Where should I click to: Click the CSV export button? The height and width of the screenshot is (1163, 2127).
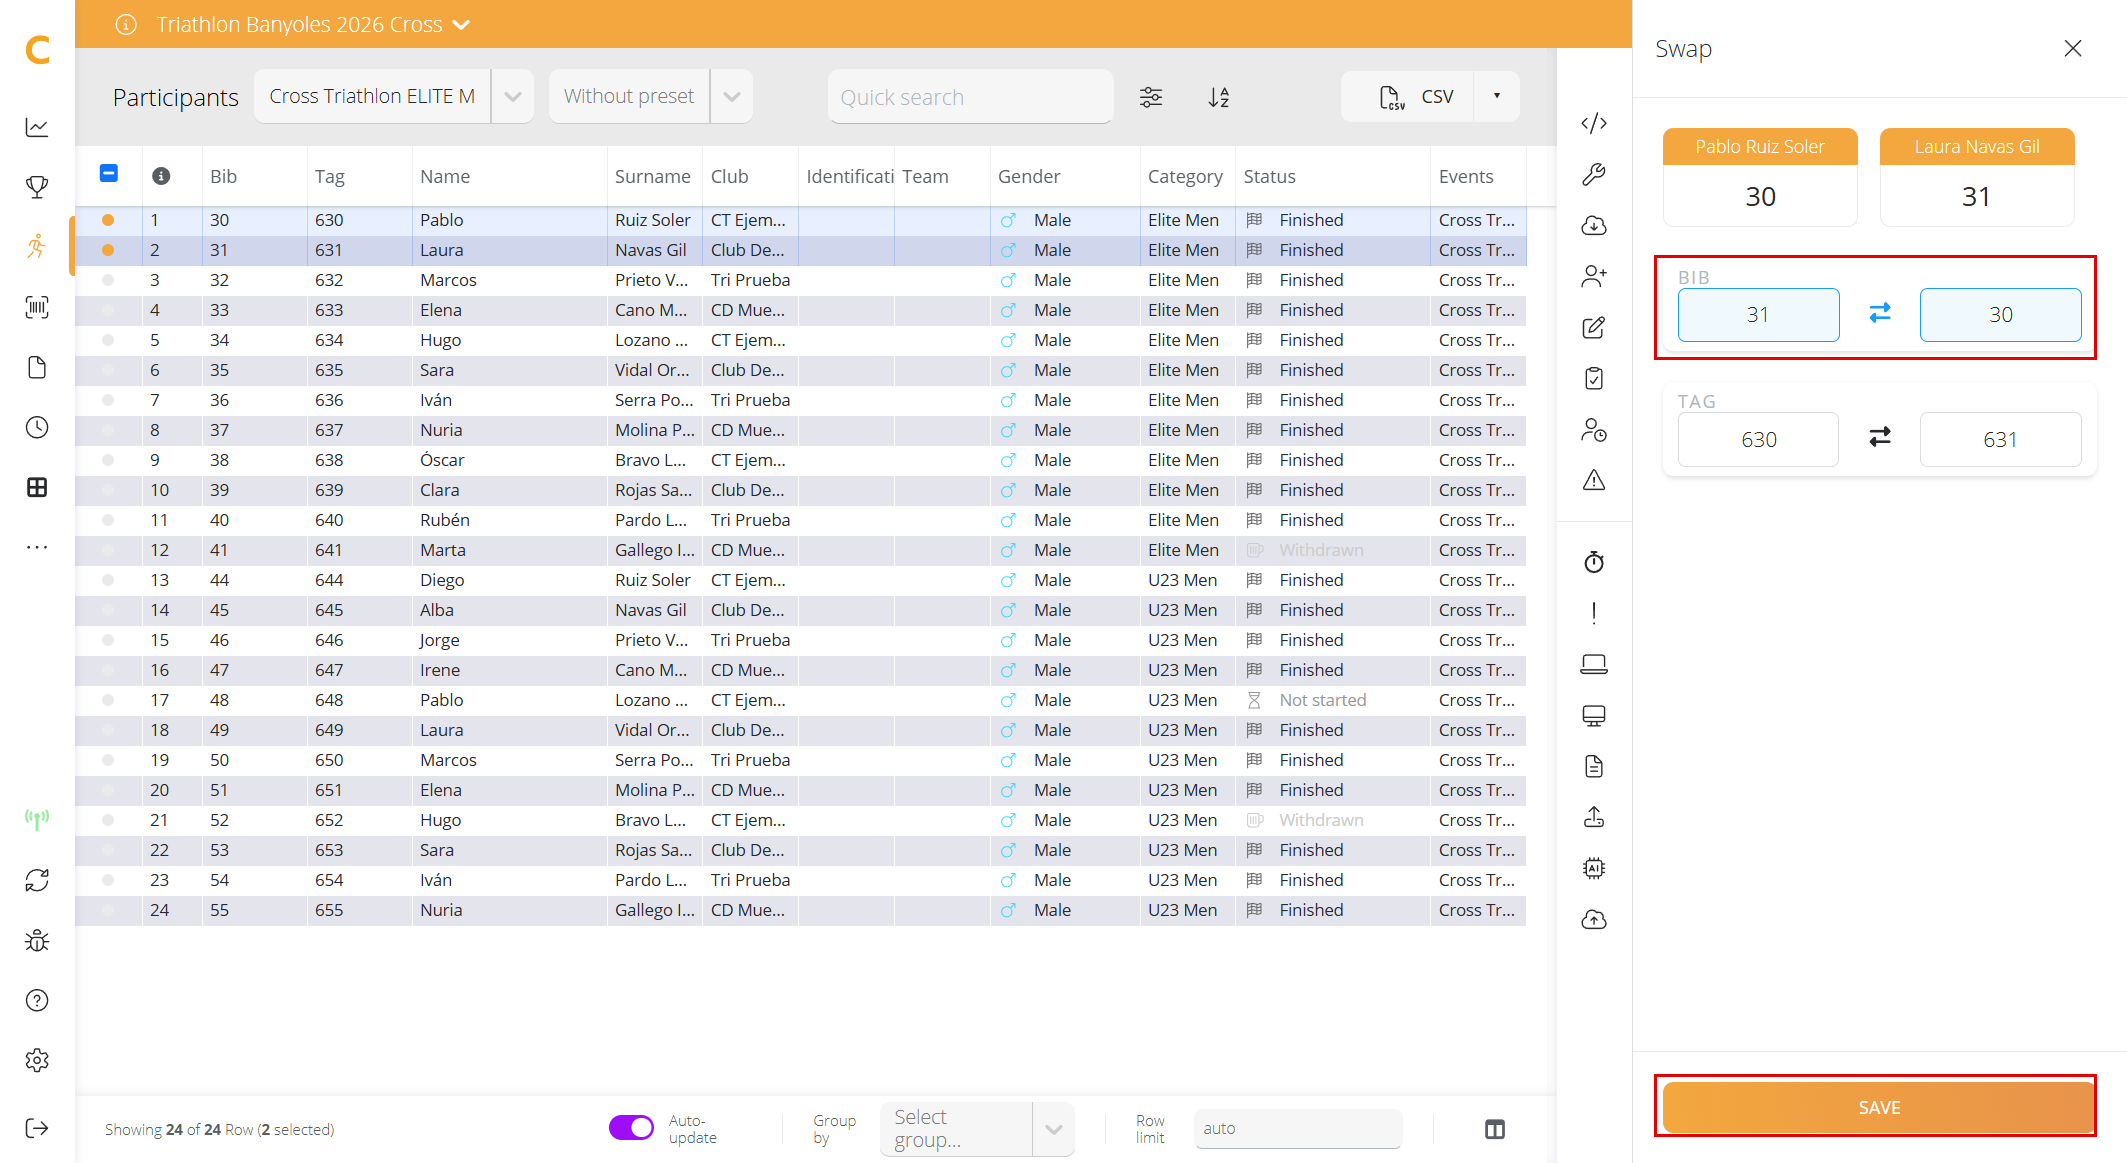click(1408, 96)
